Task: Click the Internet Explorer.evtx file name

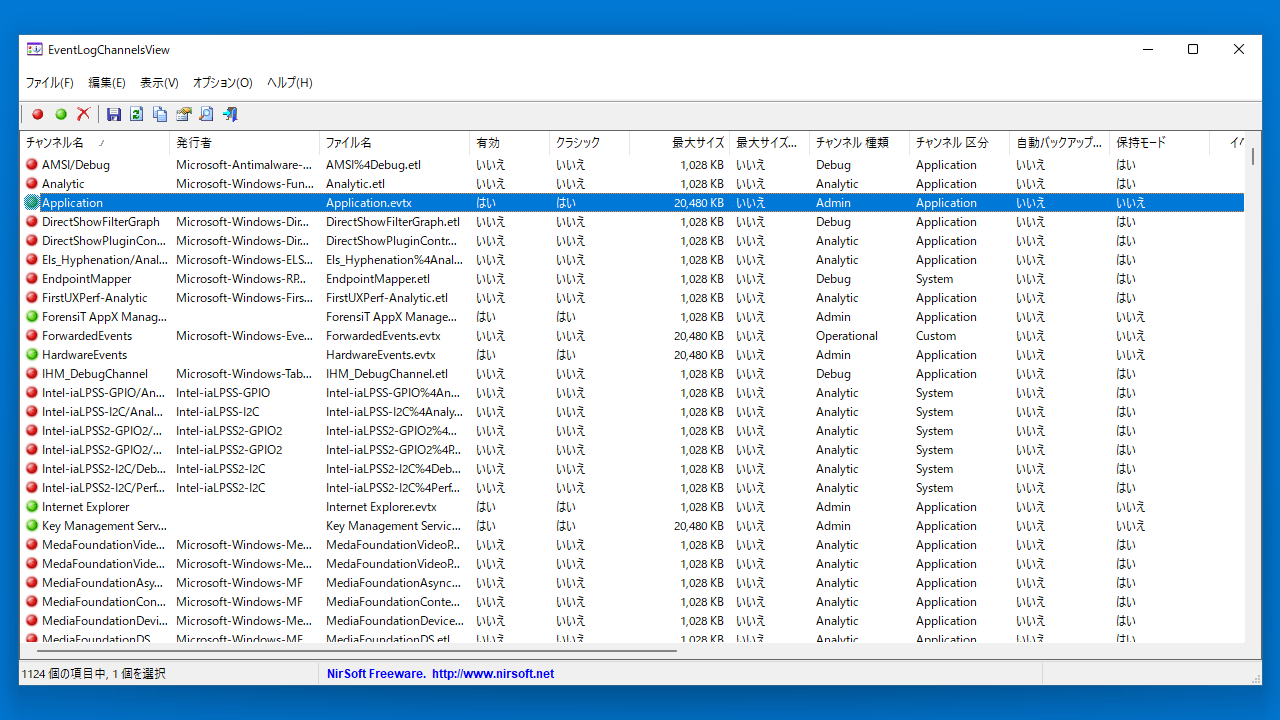Action: point(381,507)
